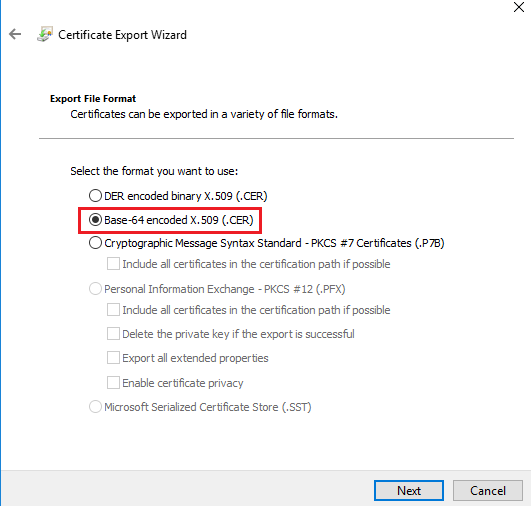Click the Certificate Export Wizard title text
531x506 pixels.
[122, 35]
